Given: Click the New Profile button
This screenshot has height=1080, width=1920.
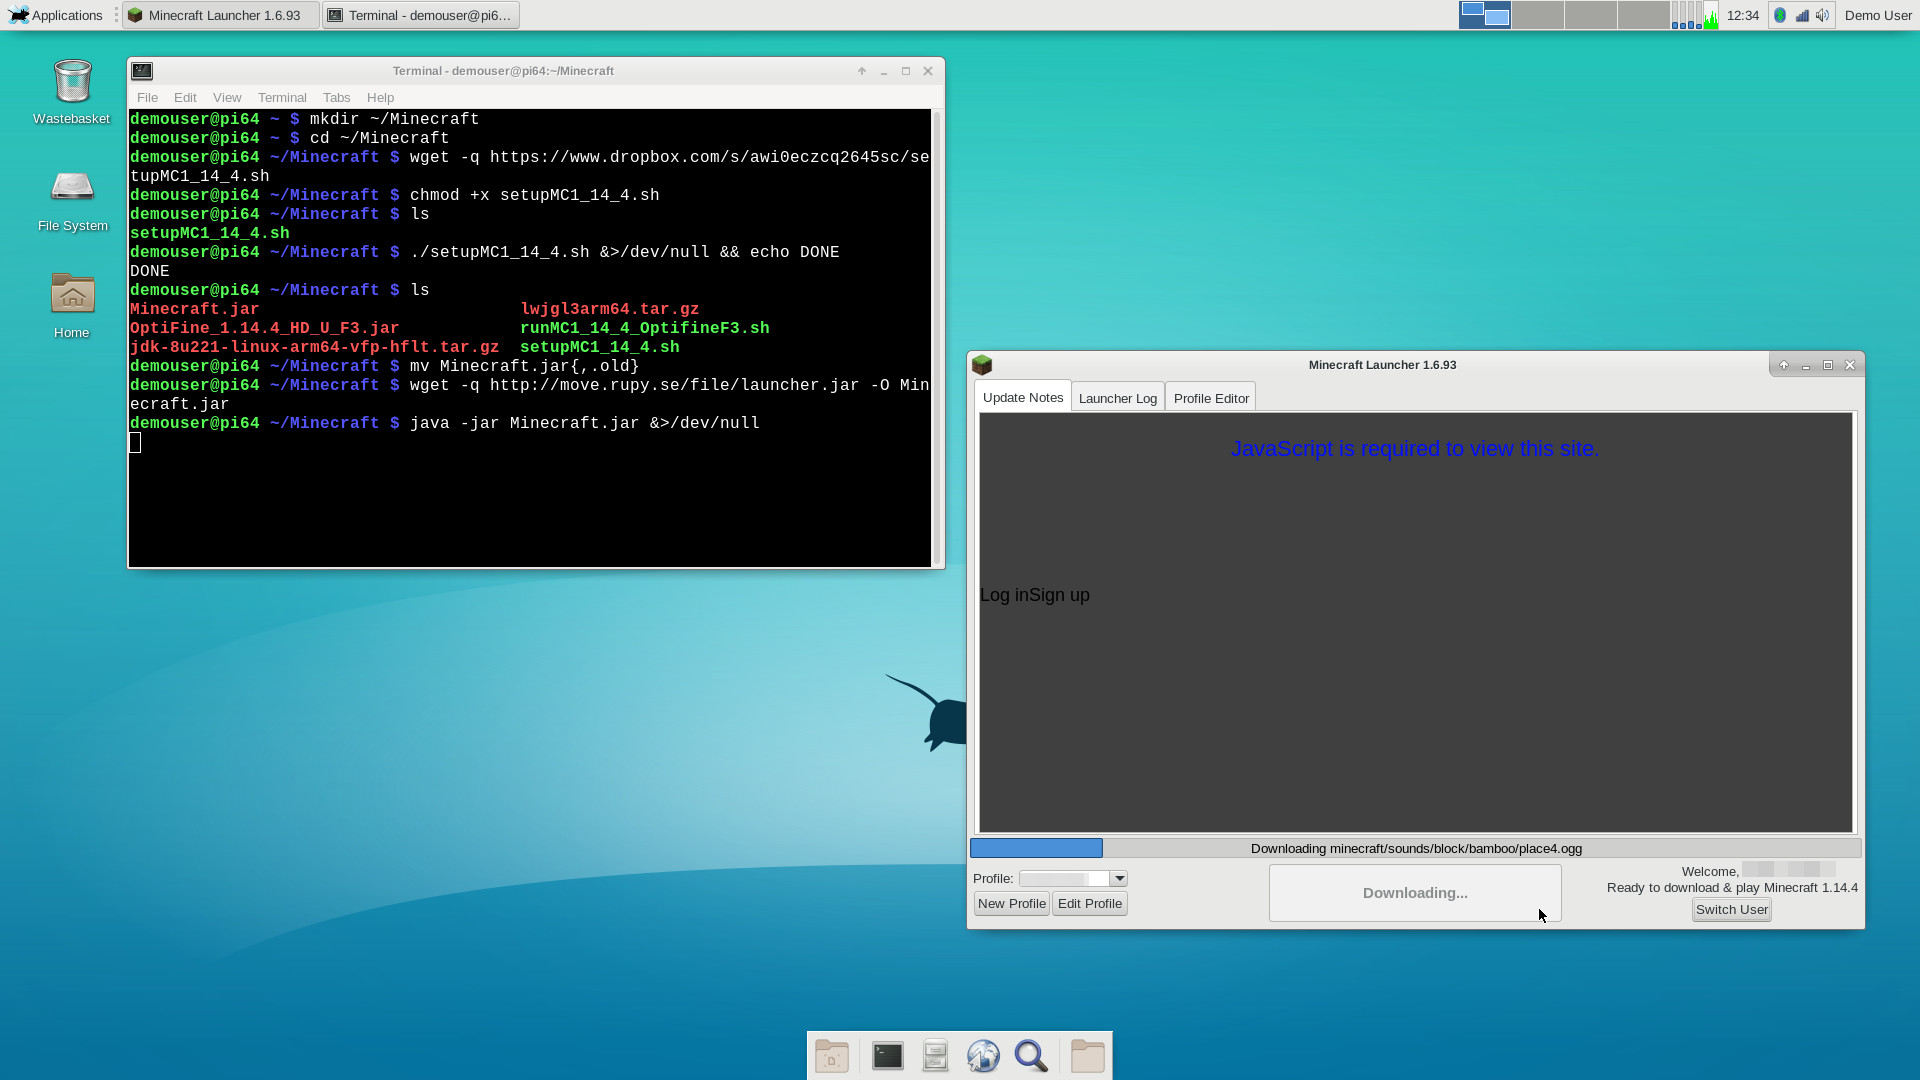Looking at the screenshot, I should [1011, 904].
